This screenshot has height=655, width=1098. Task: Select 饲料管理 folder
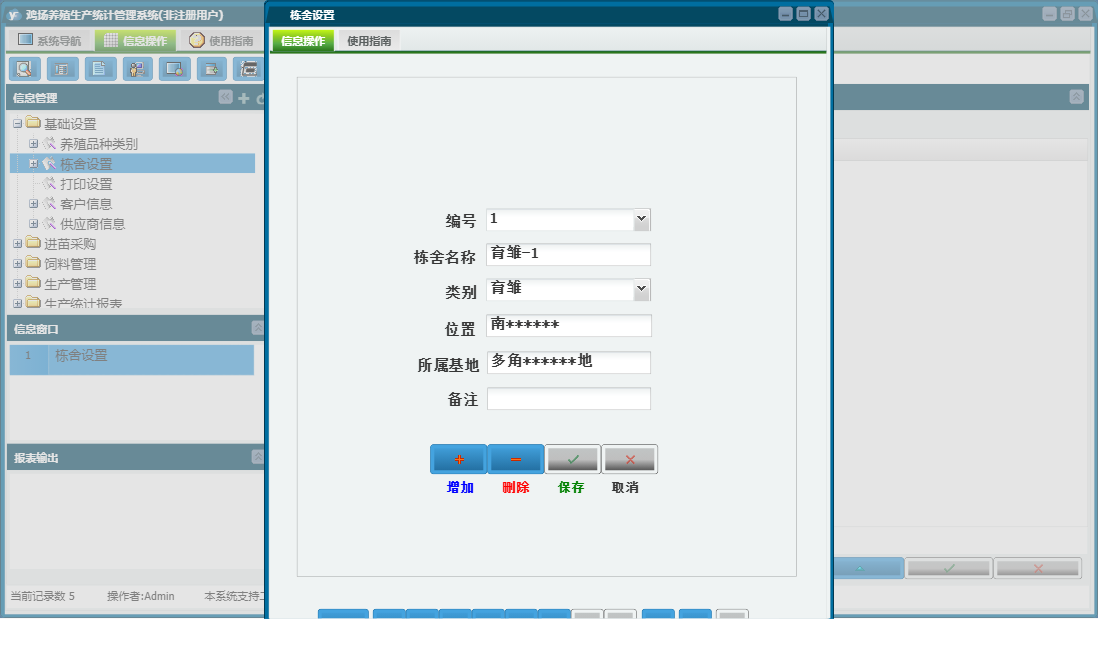point(70,264)
